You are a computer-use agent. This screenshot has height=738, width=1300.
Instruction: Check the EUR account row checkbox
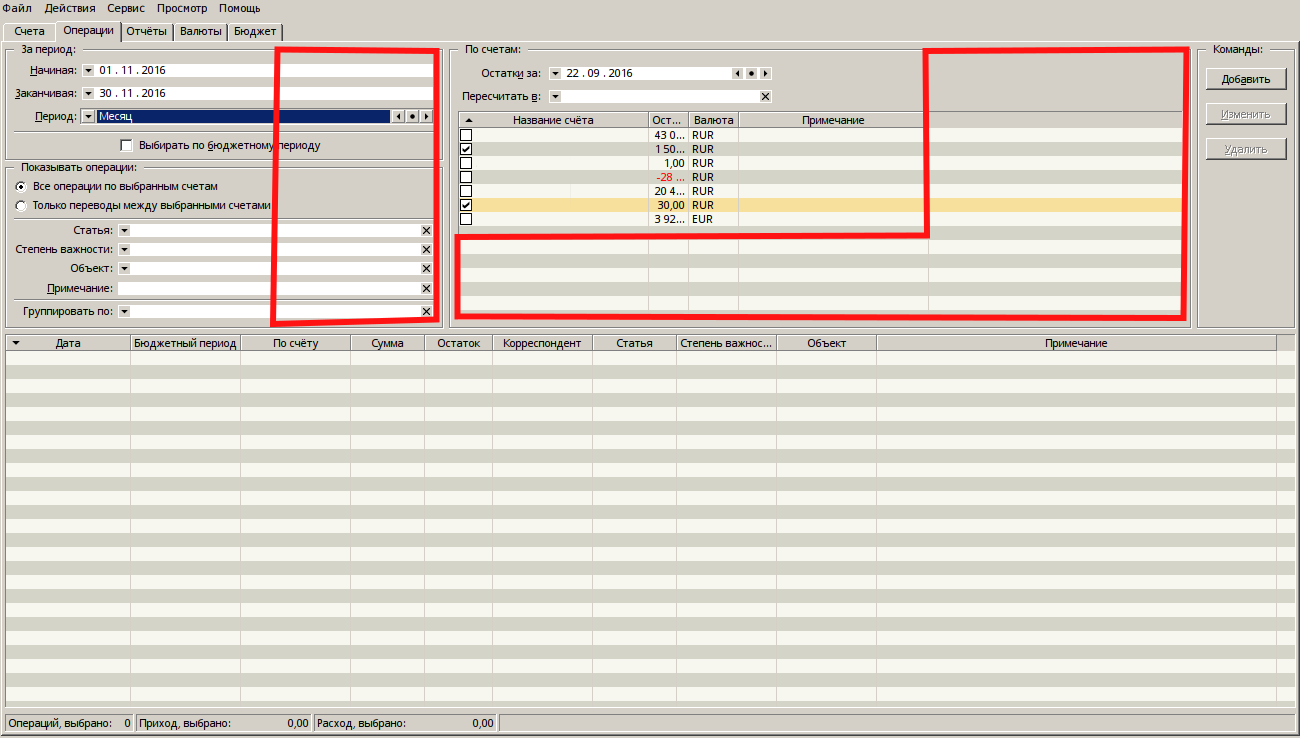466,219
